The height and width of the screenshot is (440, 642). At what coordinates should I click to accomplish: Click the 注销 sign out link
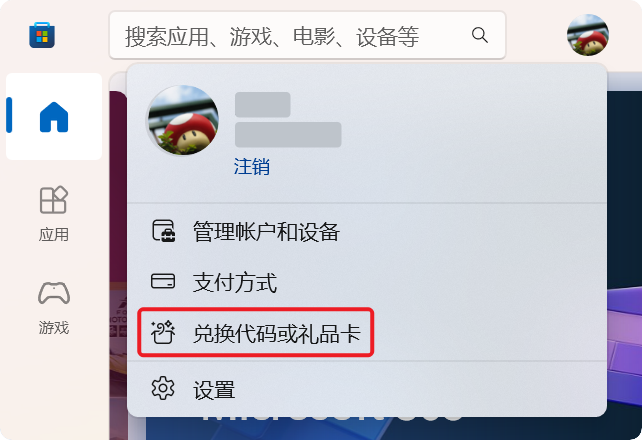[251, 167]
